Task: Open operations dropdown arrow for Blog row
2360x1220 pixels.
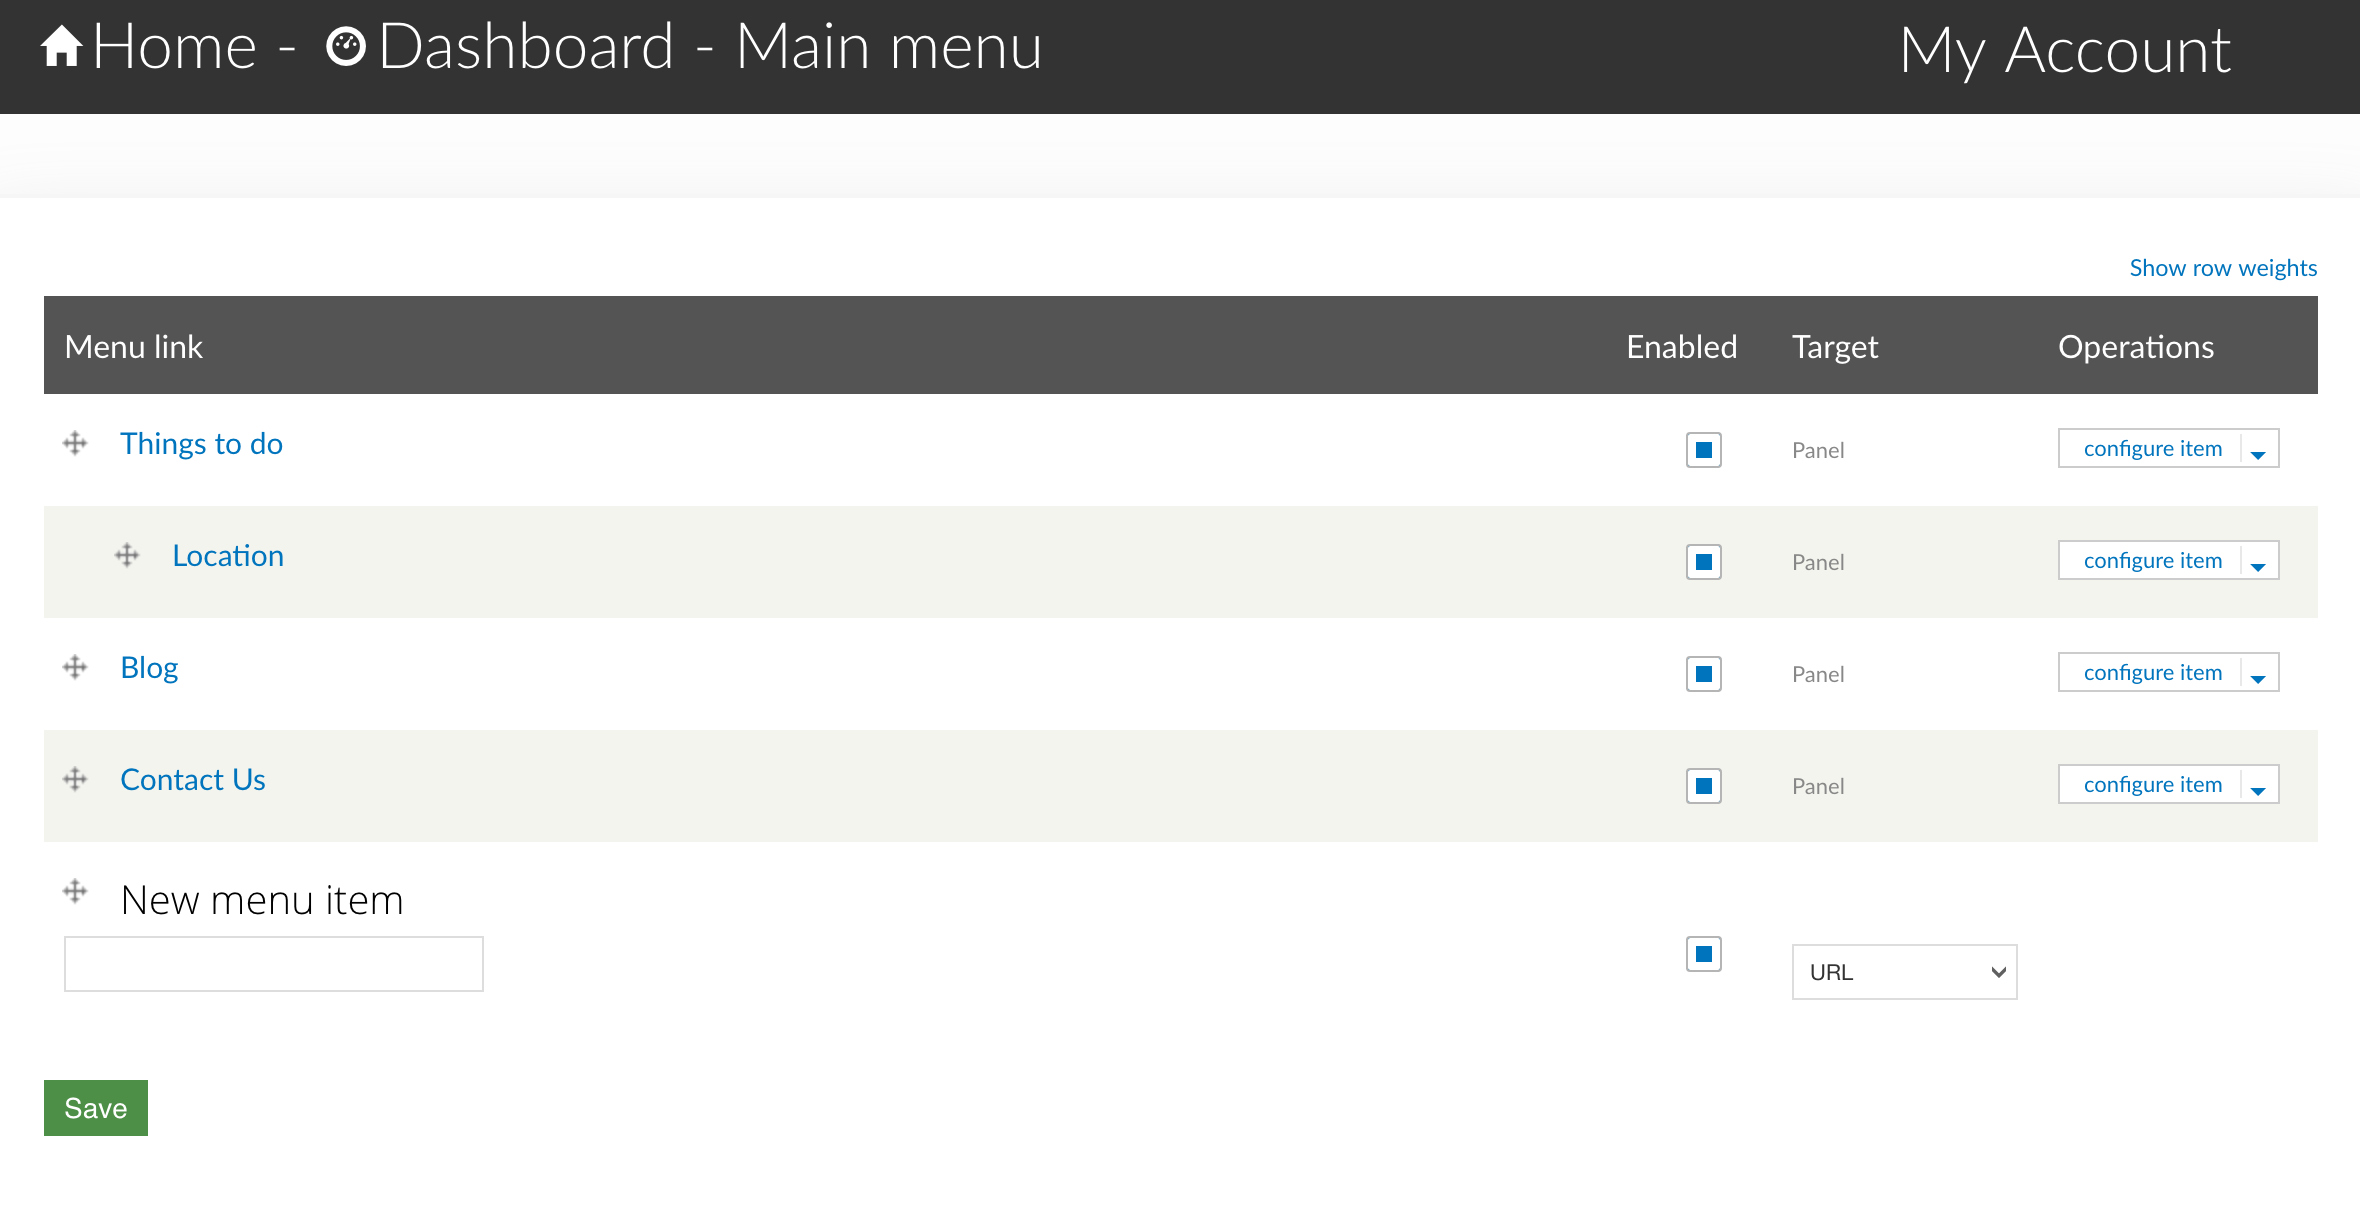Action: click(x=2259, y=674)
